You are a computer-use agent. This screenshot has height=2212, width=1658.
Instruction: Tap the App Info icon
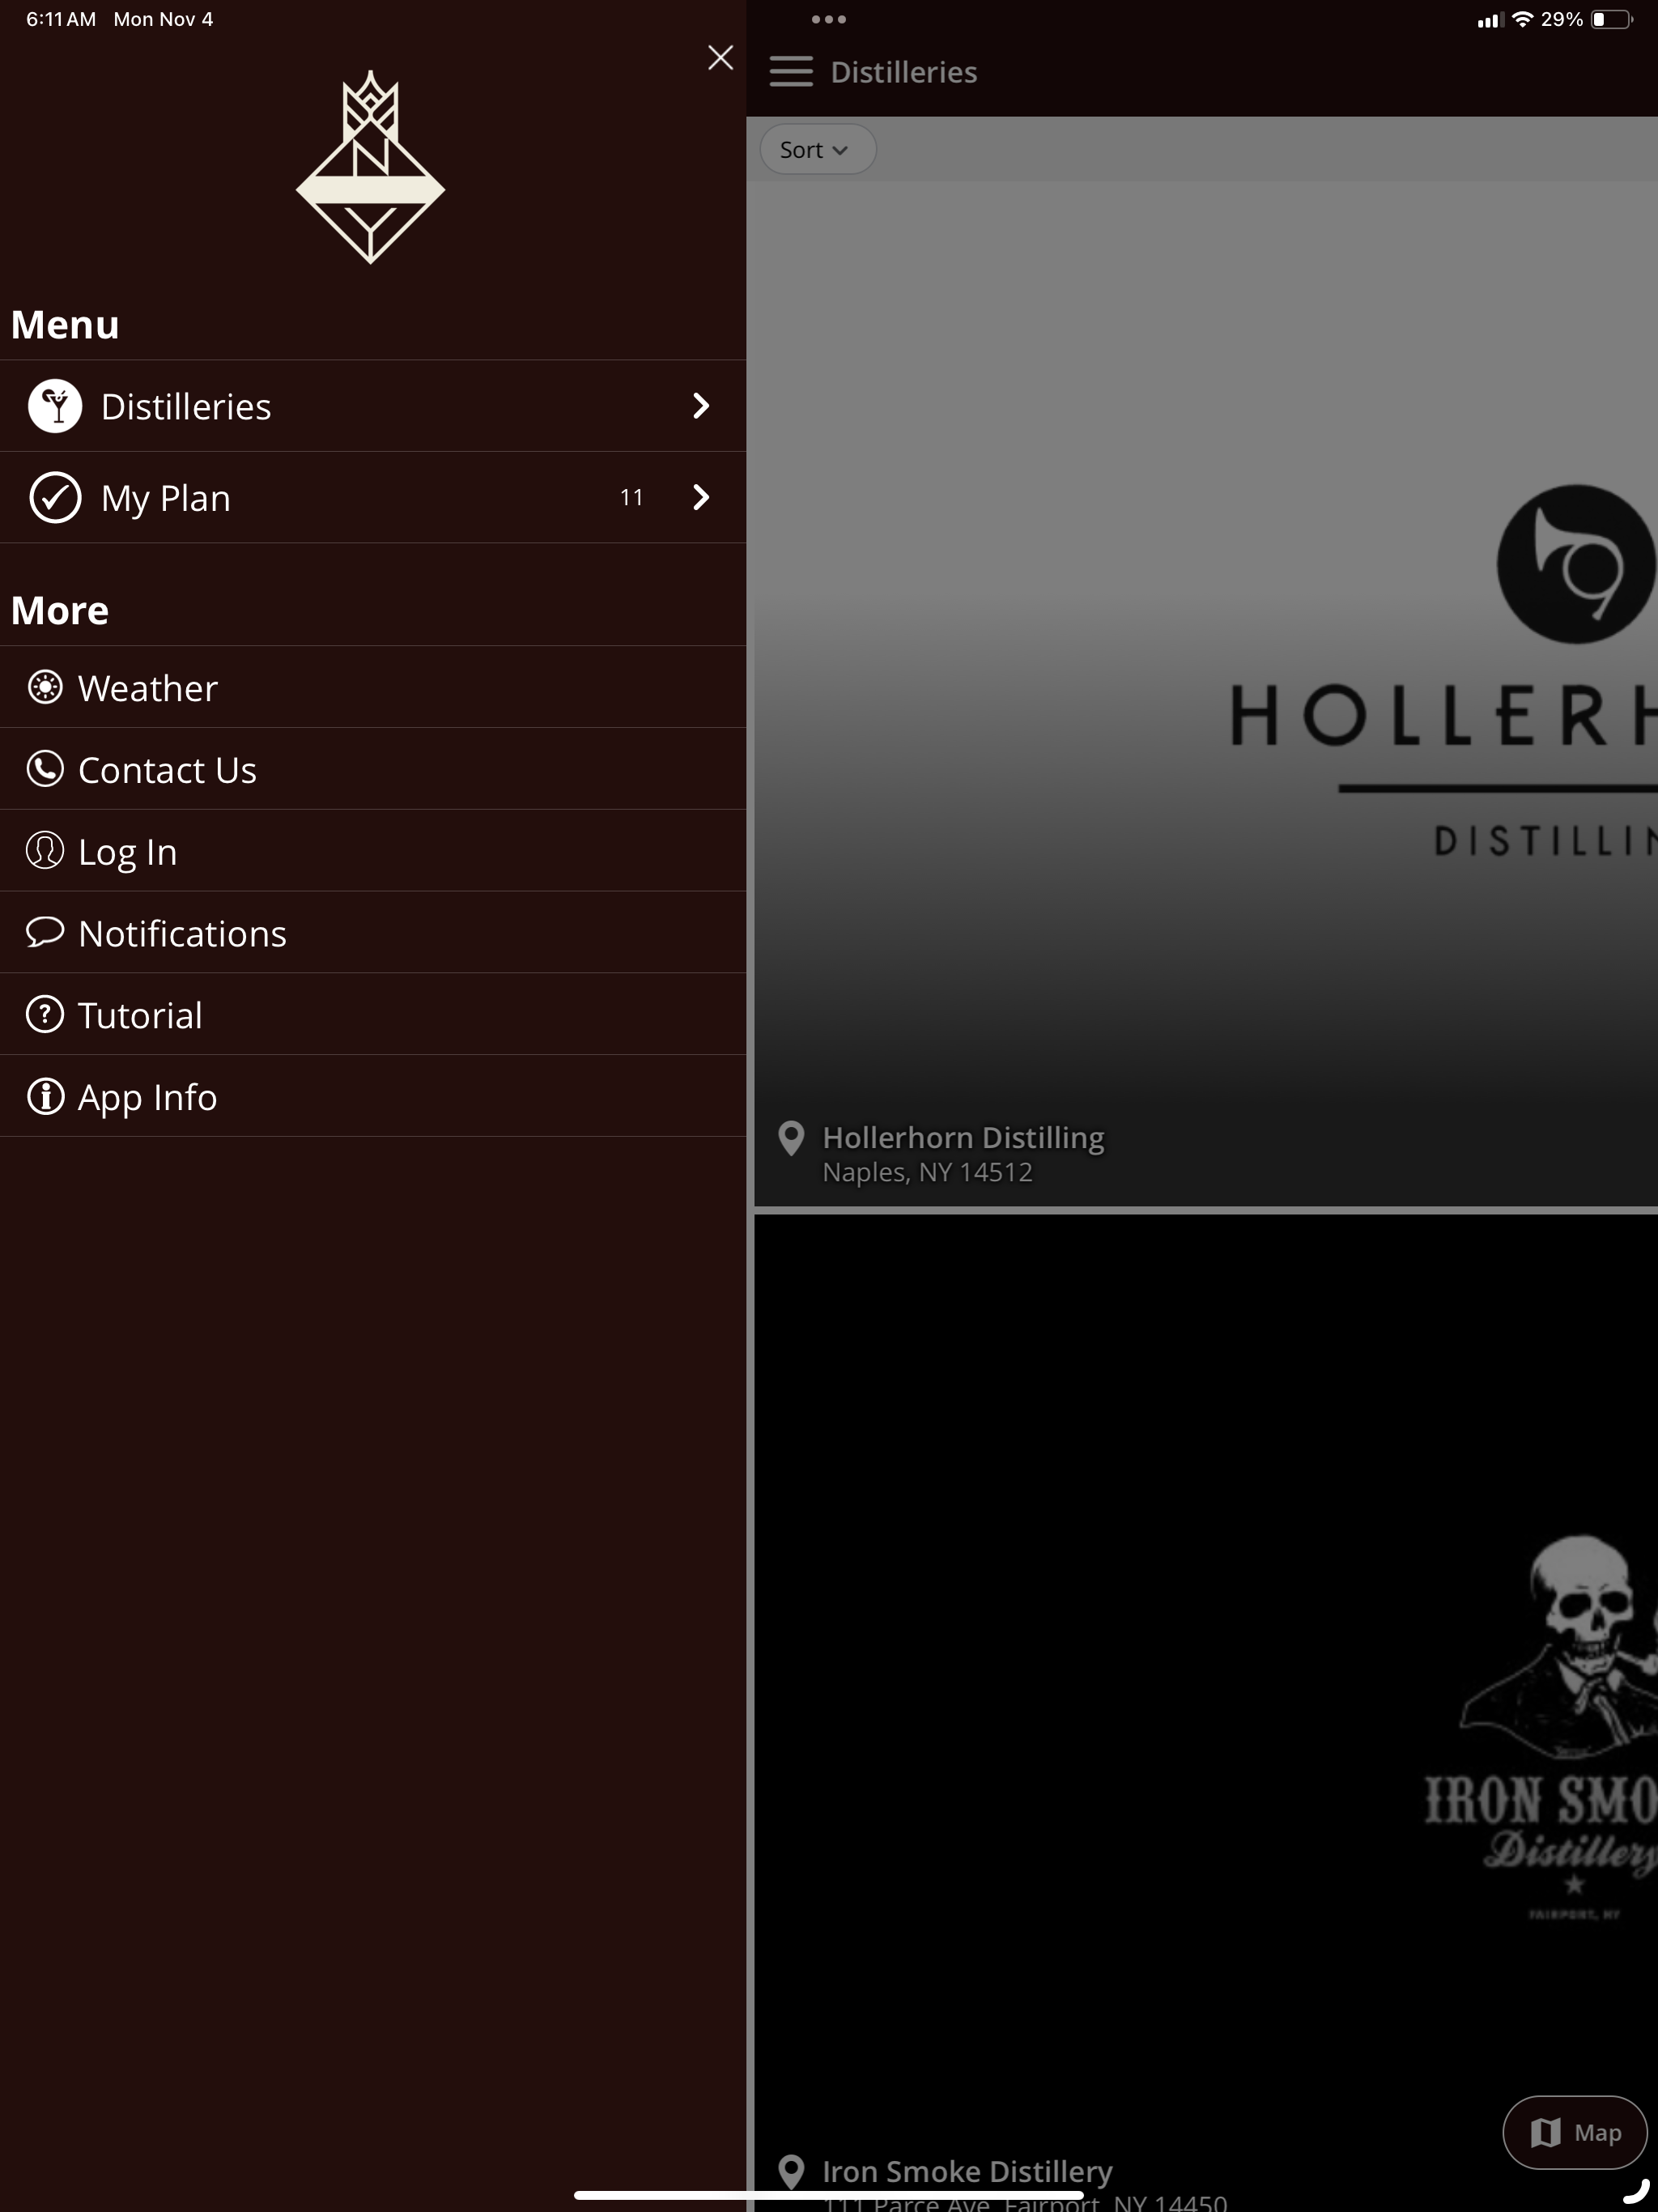point(45,1096)
